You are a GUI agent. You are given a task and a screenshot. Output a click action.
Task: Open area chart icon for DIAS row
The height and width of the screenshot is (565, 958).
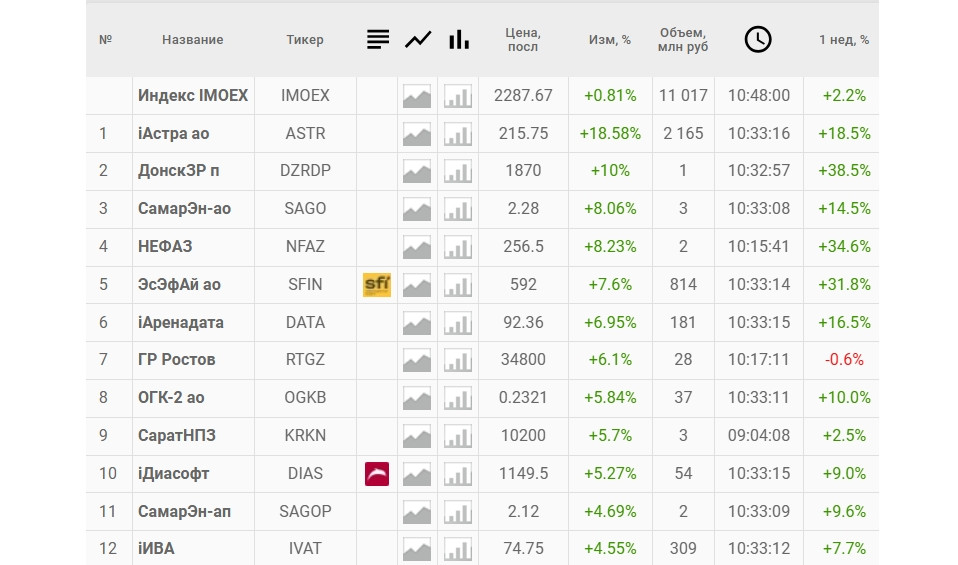[x=417, y=474]
